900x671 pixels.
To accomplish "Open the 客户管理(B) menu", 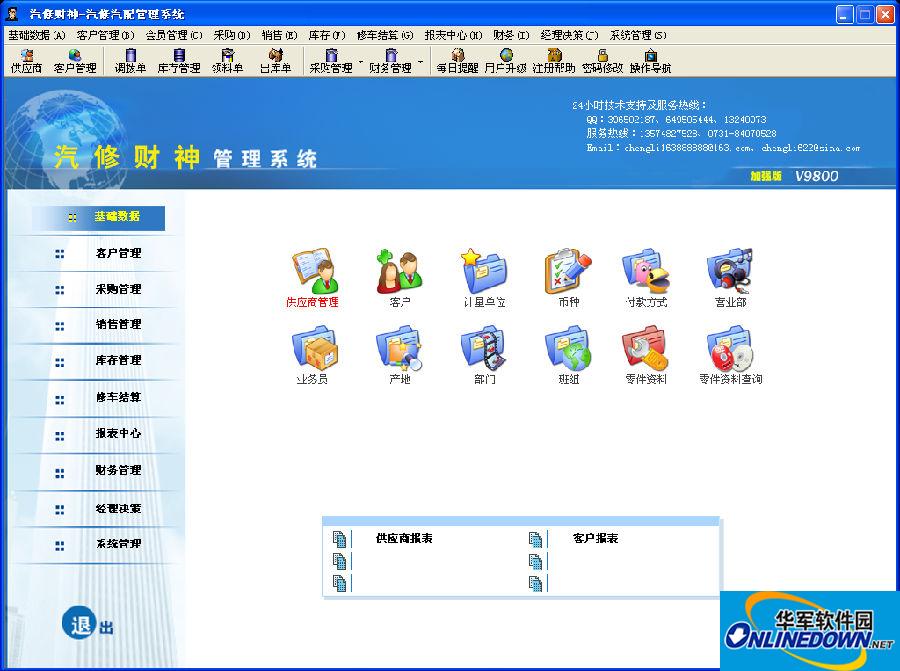I will pos(105,35).
